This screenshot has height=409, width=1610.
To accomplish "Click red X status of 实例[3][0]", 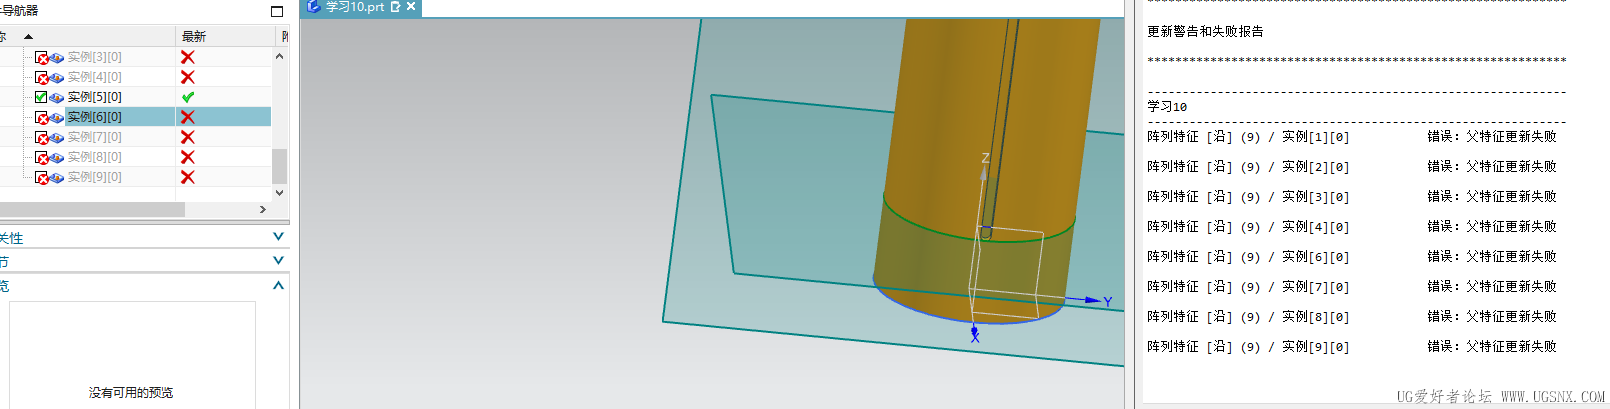I will pyautogui.click(x=187, y=57).
